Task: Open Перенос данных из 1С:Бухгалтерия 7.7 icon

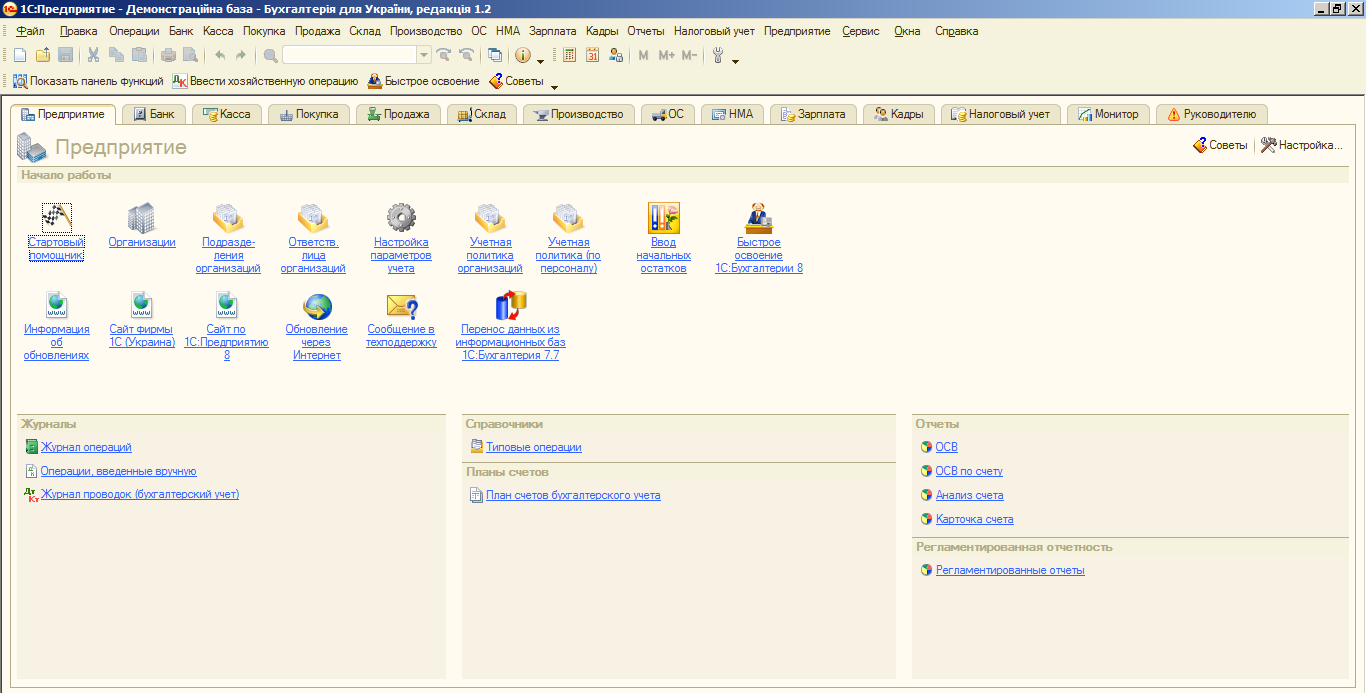Action: 510,306
